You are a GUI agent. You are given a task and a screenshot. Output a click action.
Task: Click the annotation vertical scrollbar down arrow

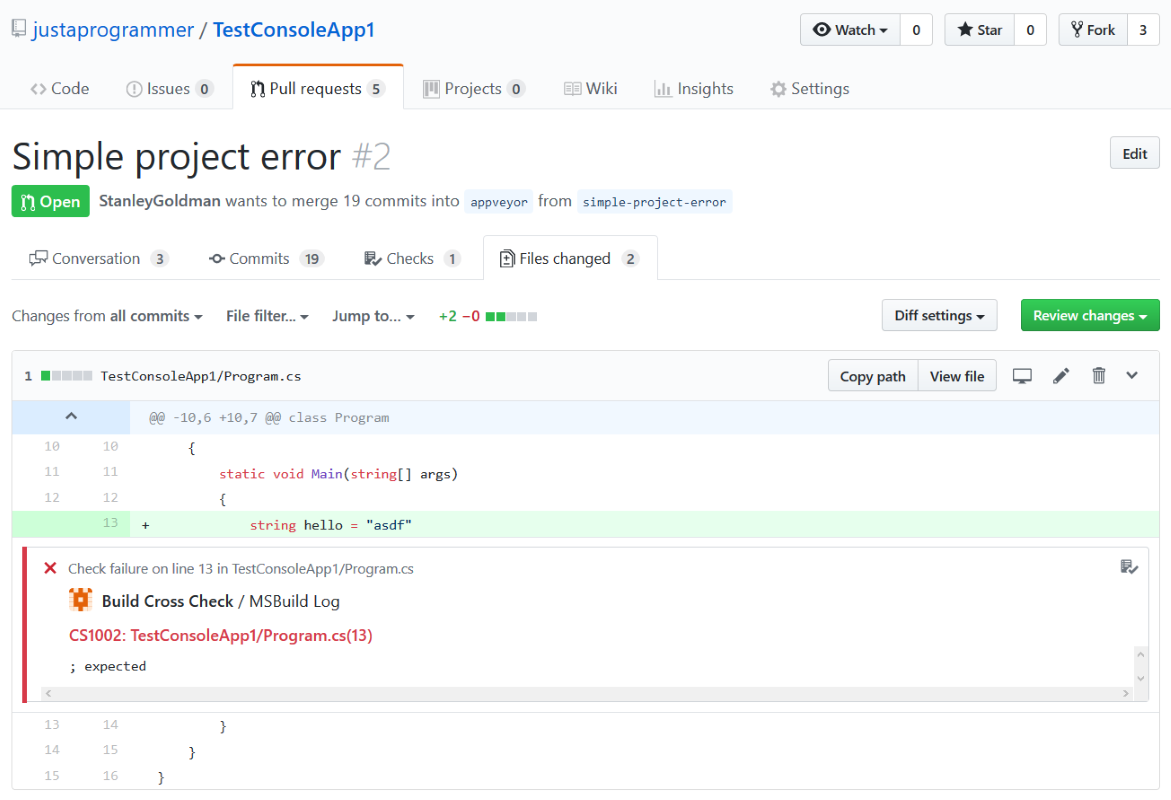point(1140,678)
